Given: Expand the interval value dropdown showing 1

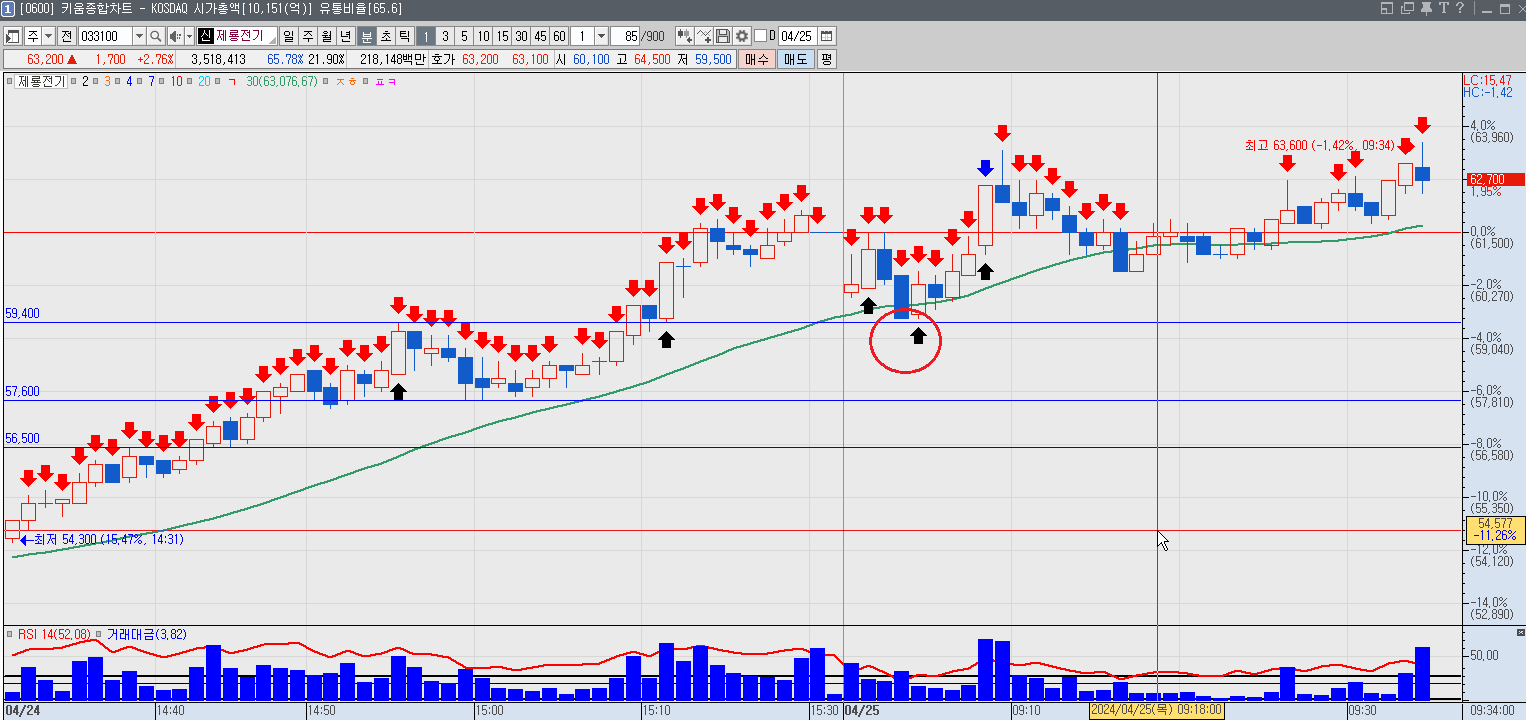Looking at the screenshot, I should [601, 36].
